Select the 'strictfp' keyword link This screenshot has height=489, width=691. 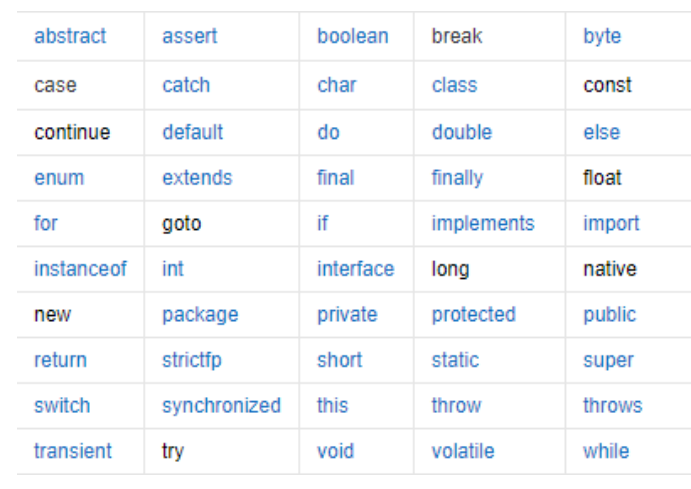pos(192,361)
